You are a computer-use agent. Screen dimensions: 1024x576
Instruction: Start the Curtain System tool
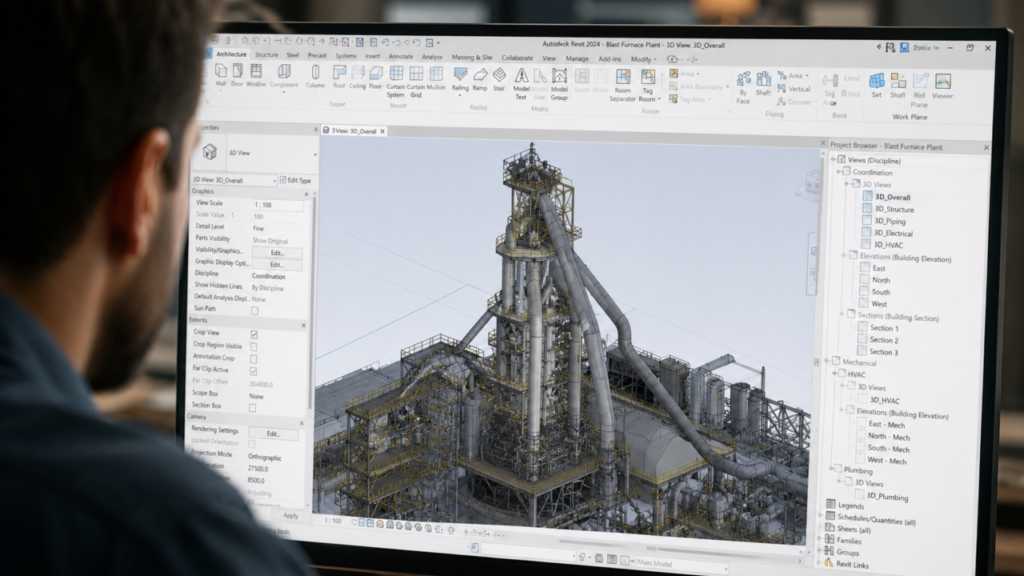tap(396, 82)
